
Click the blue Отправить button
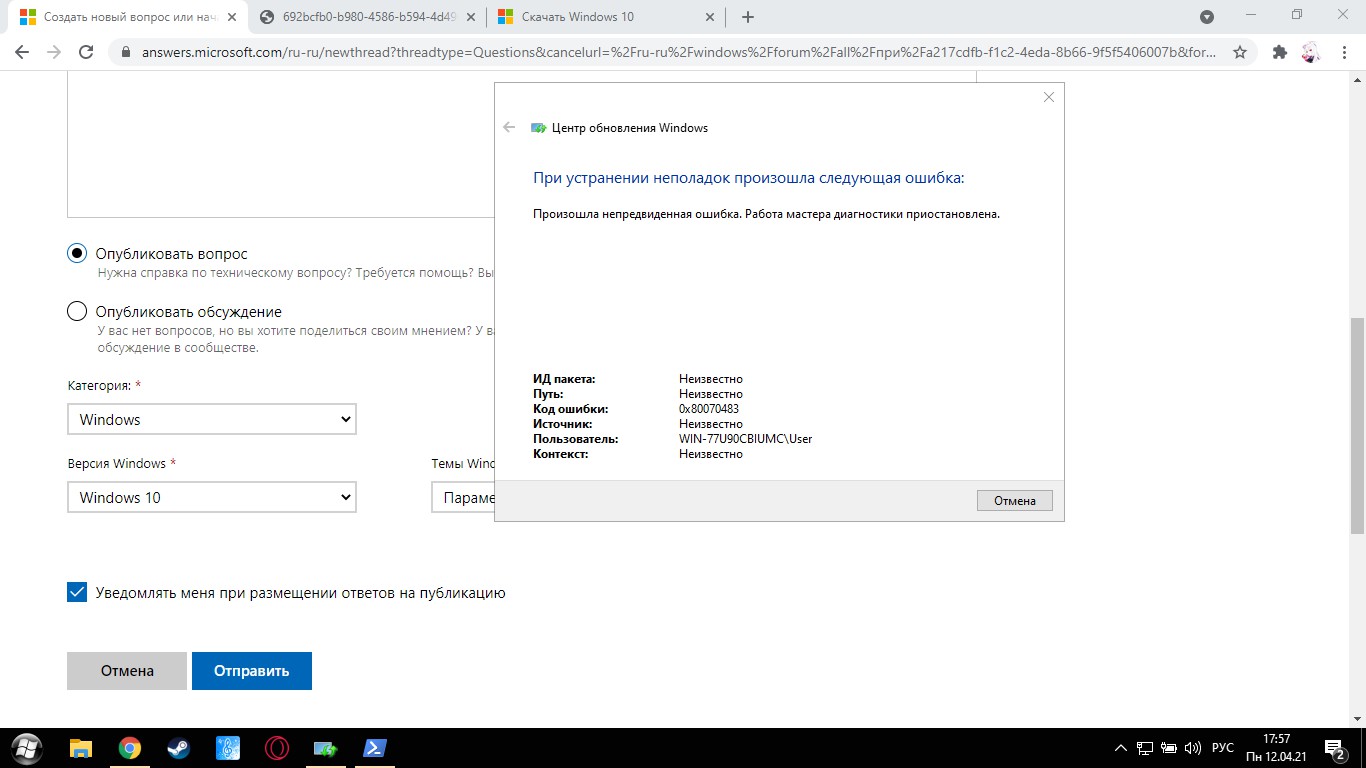252,671
